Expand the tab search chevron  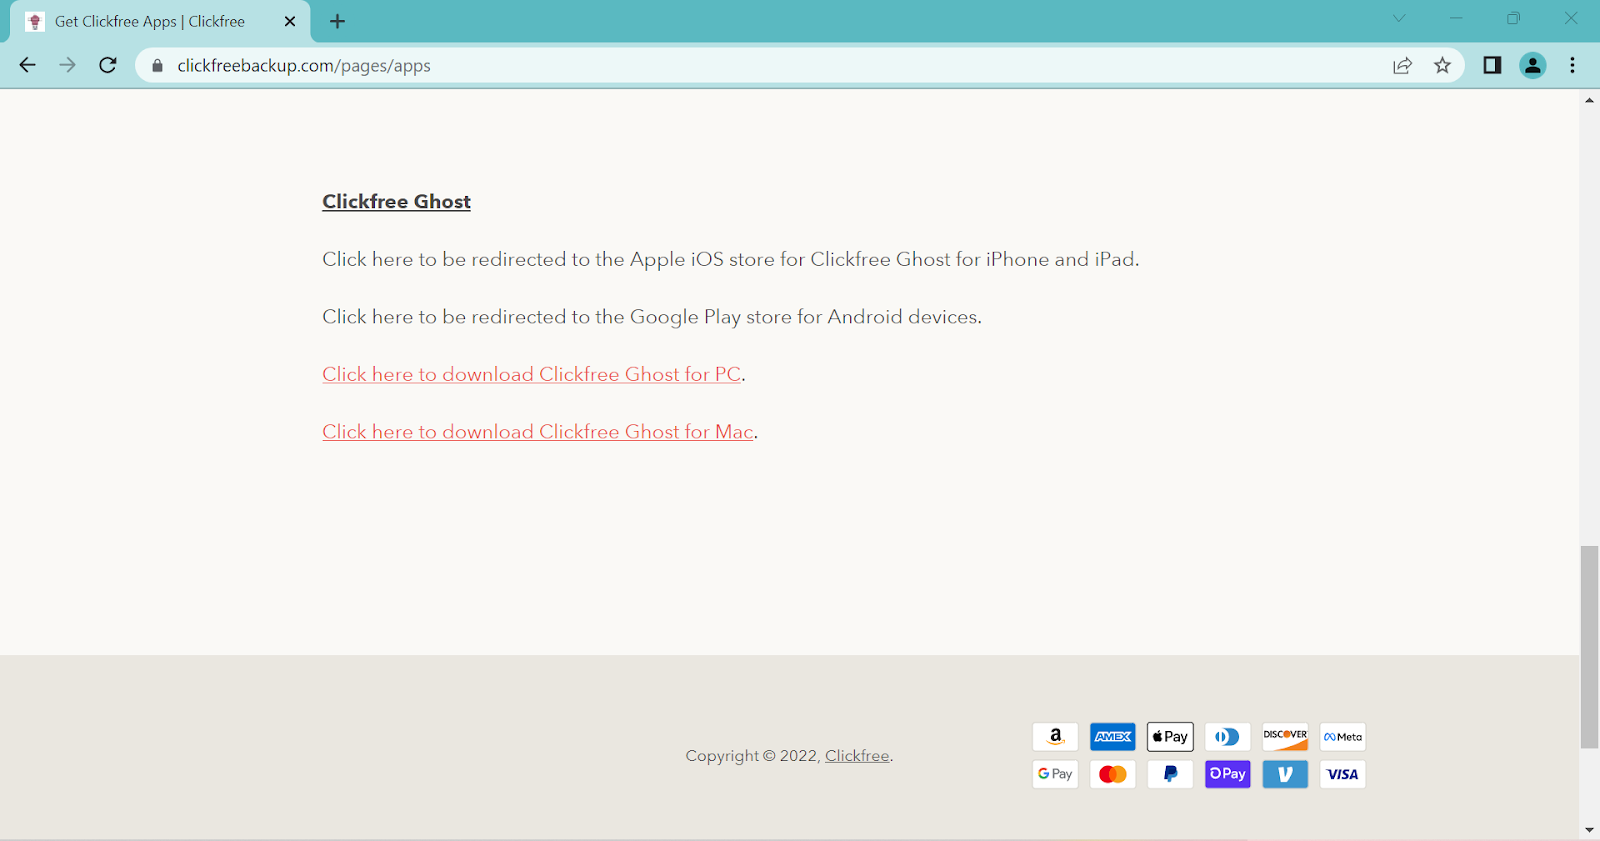pos(1399,18)
